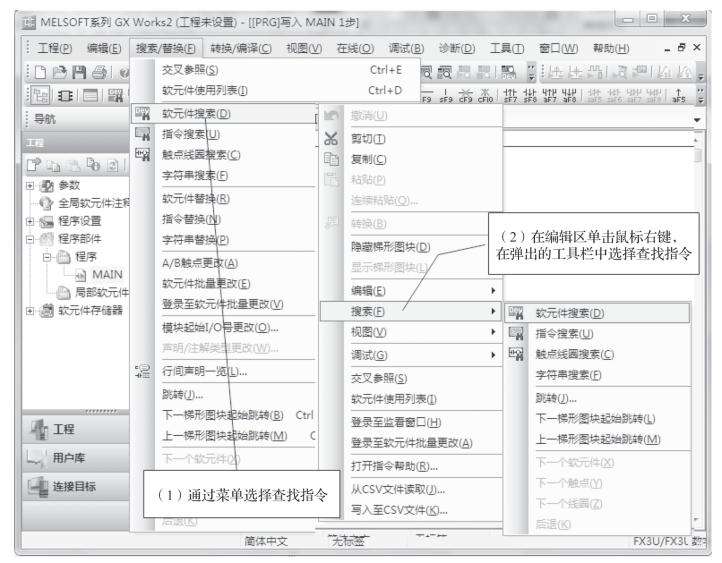Click the Open project folder icon

[59, 72]
